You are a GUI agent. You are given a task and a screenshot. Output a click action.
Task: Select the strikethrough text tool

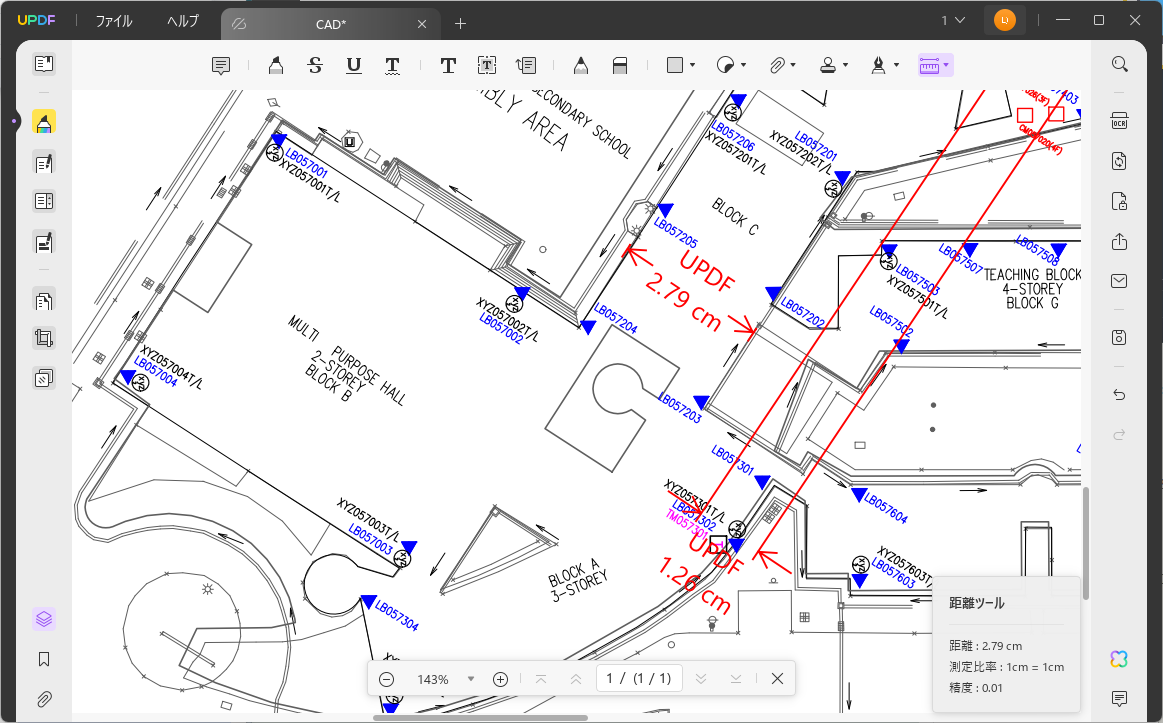tap(315, 64)
